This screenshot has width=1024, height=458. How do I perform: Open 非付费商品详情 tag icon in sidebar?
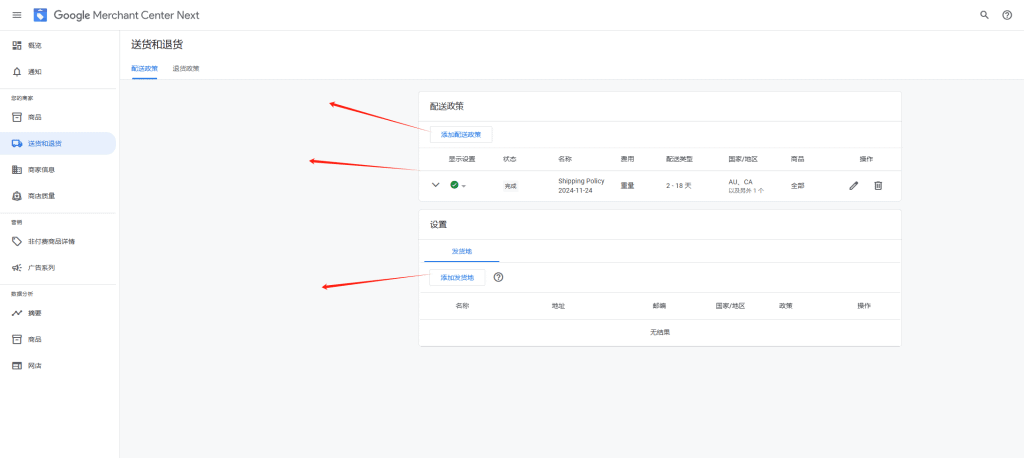click(x=17, y=241)
